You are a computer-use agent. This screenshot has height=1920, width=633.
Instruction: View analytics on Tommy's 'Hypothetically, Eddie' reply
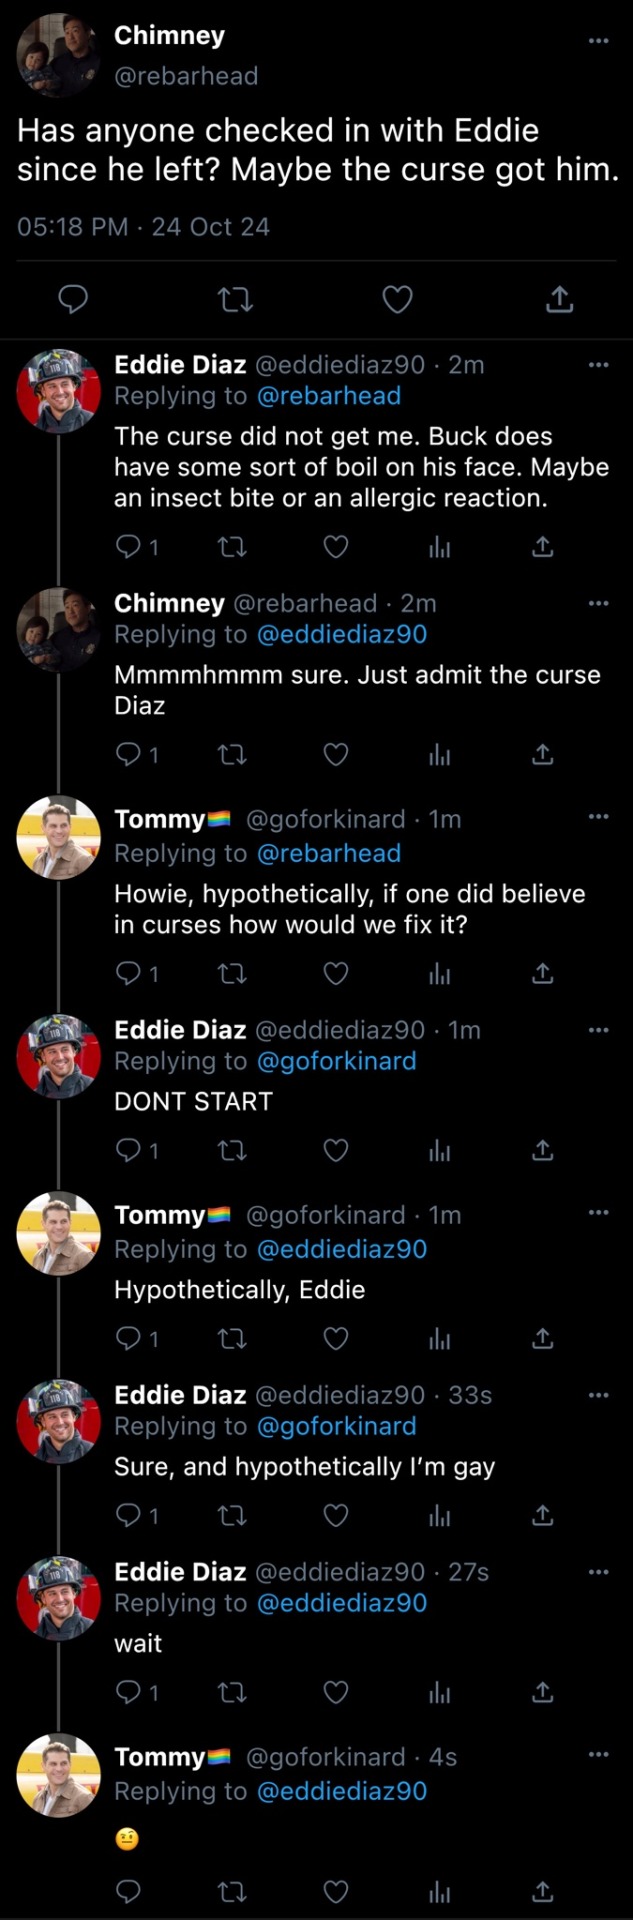pyautogui.click(x=439, y=1338)
